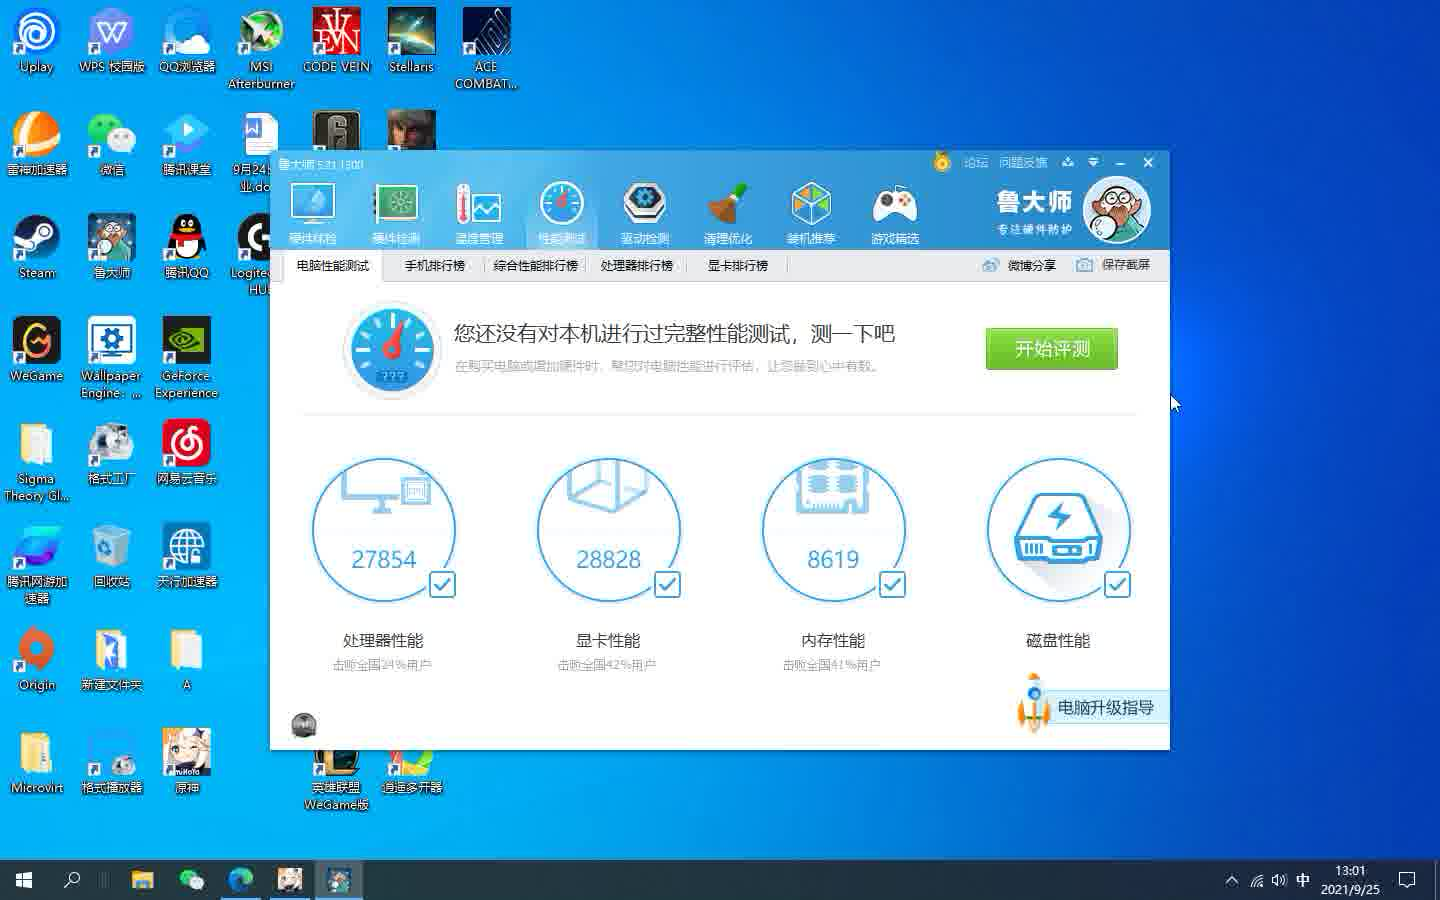1440x900 pixels.
Task: Open Uplay desktop shortcut
Action: point(37,41)
